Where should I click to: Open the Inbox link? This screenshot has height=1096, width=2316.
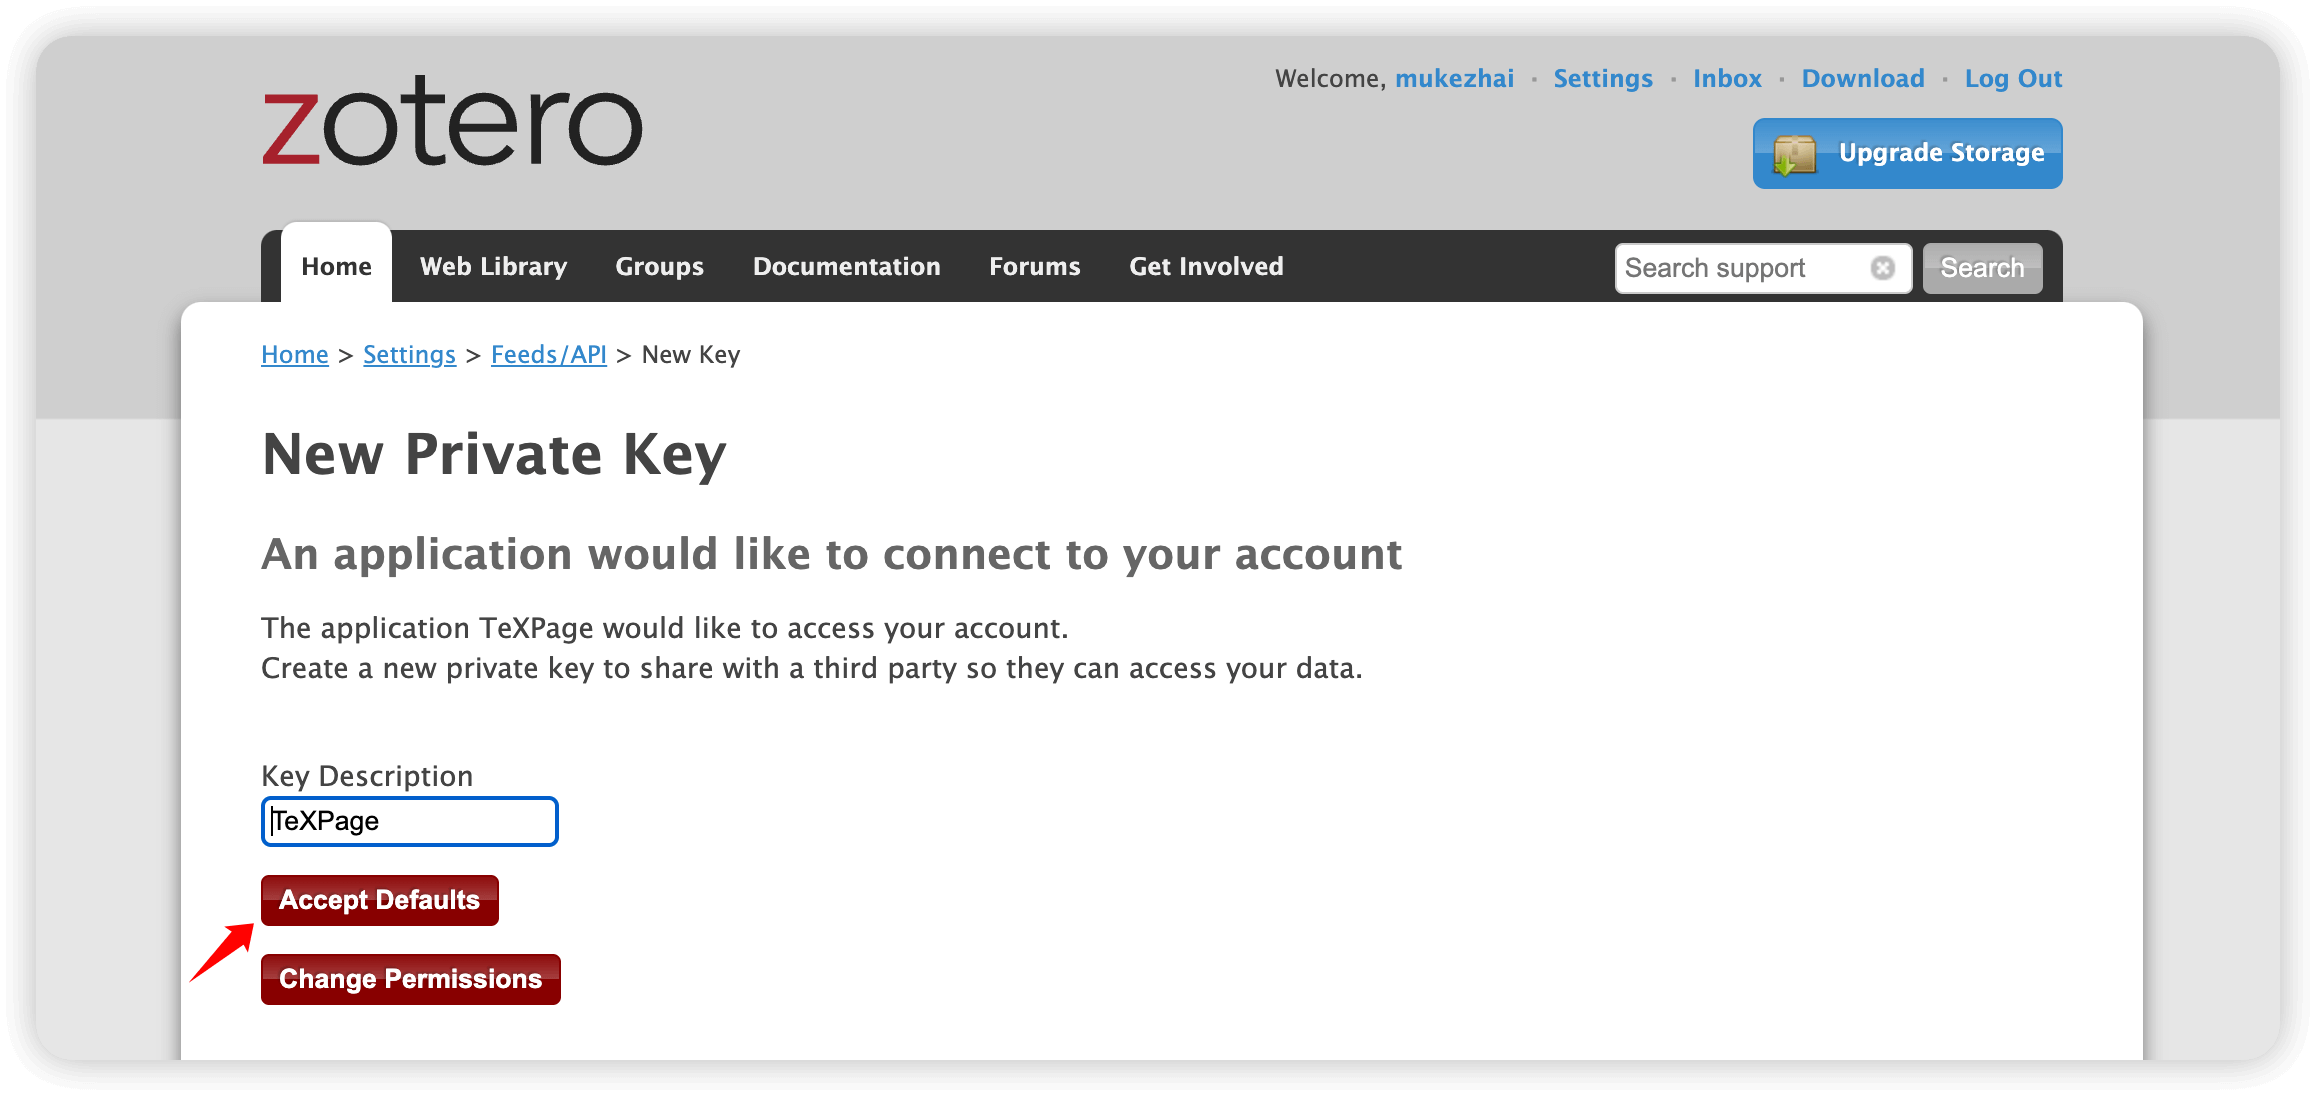click(x=1727, y=78)
